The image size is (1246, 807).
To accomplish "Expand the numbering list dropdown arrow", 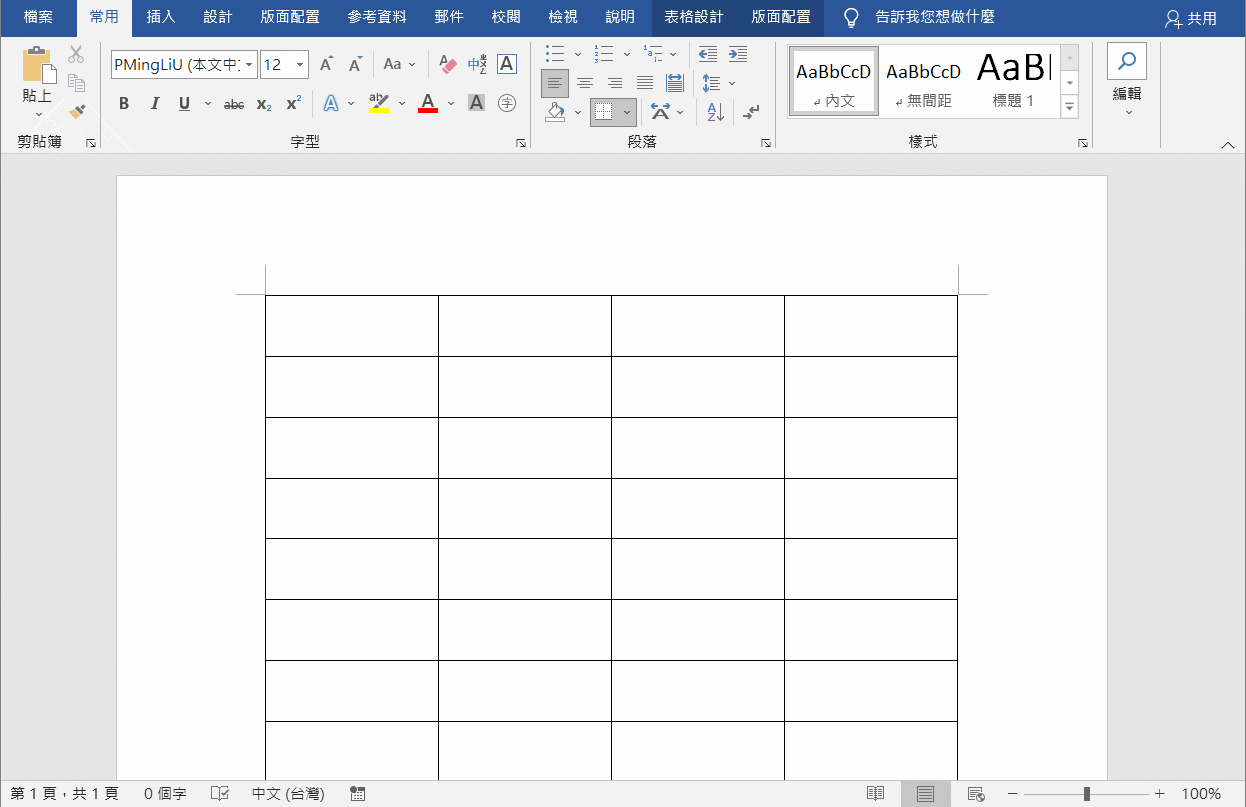I will (627, 54).
